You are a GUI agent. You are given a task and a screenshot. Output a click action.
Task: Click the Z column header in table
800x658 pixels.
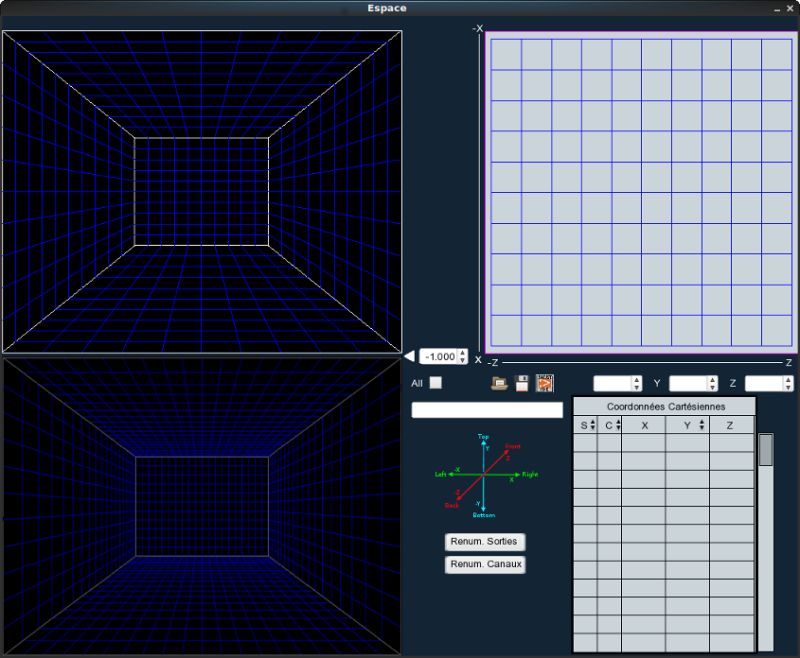pyautogui.click(x=731, y=425)
